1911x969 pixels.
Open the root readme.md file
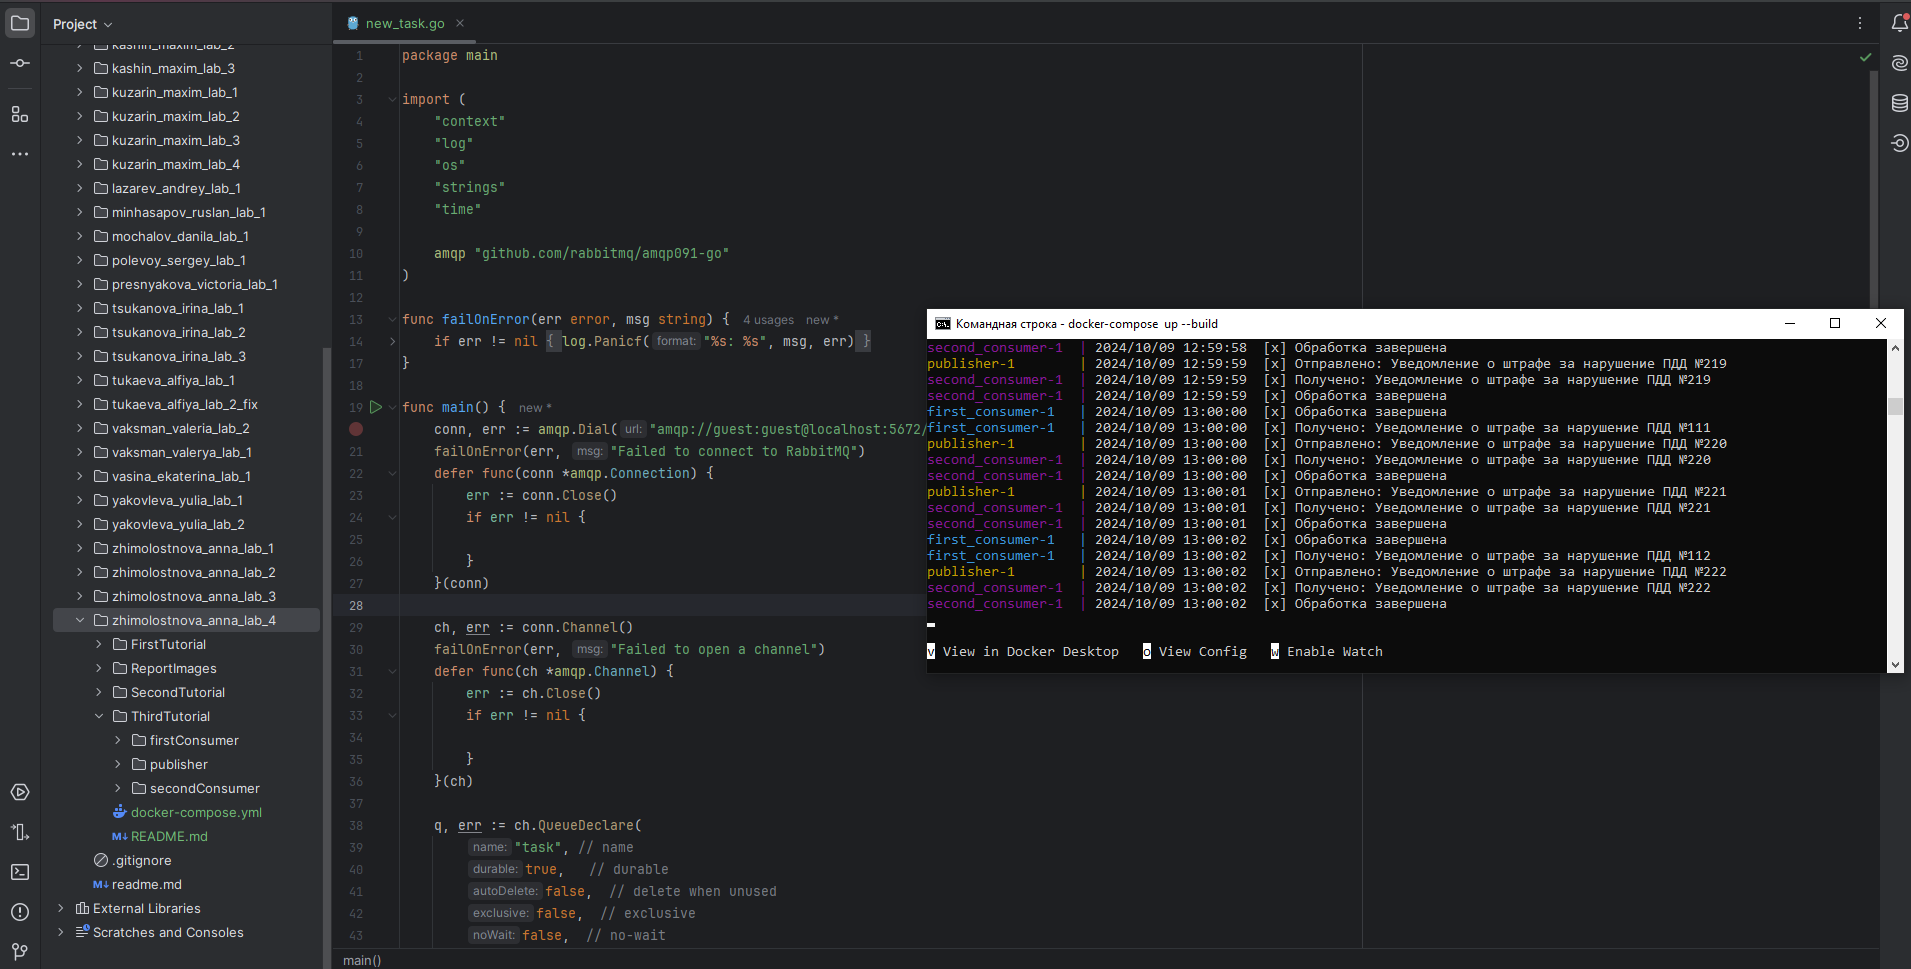tap(138, 884)
